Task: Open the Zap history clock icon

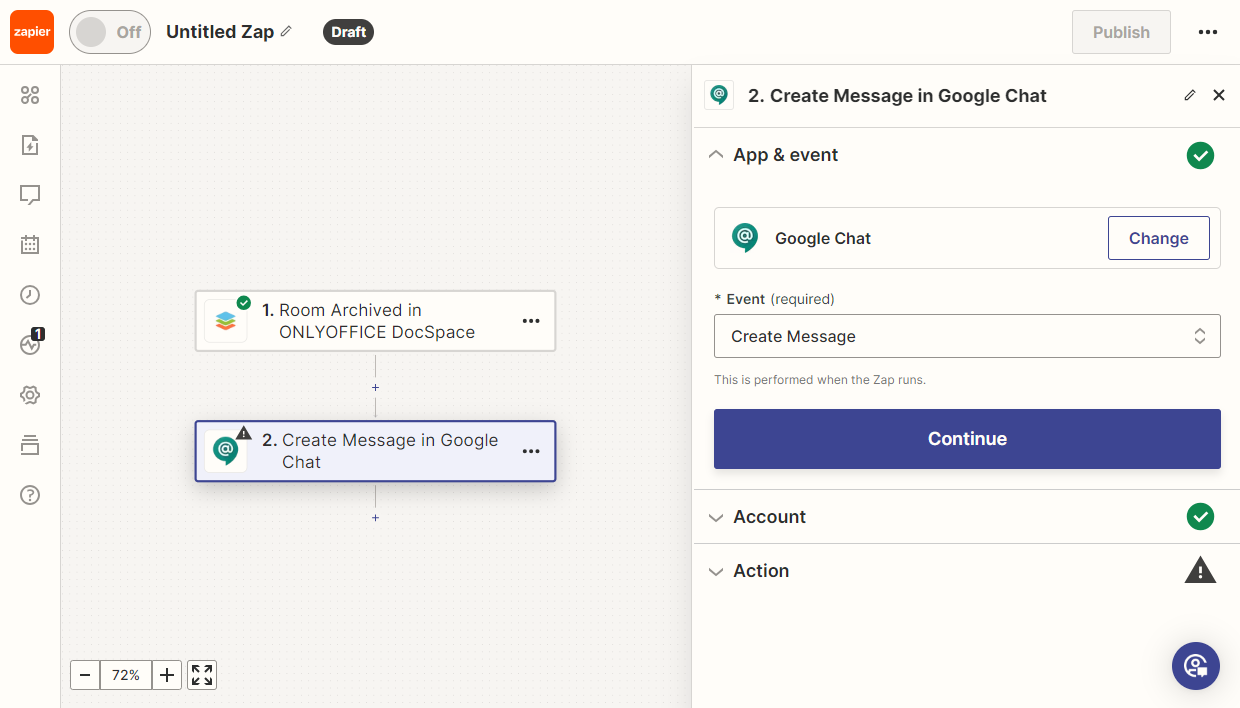Action: click(x=30, y=295)
